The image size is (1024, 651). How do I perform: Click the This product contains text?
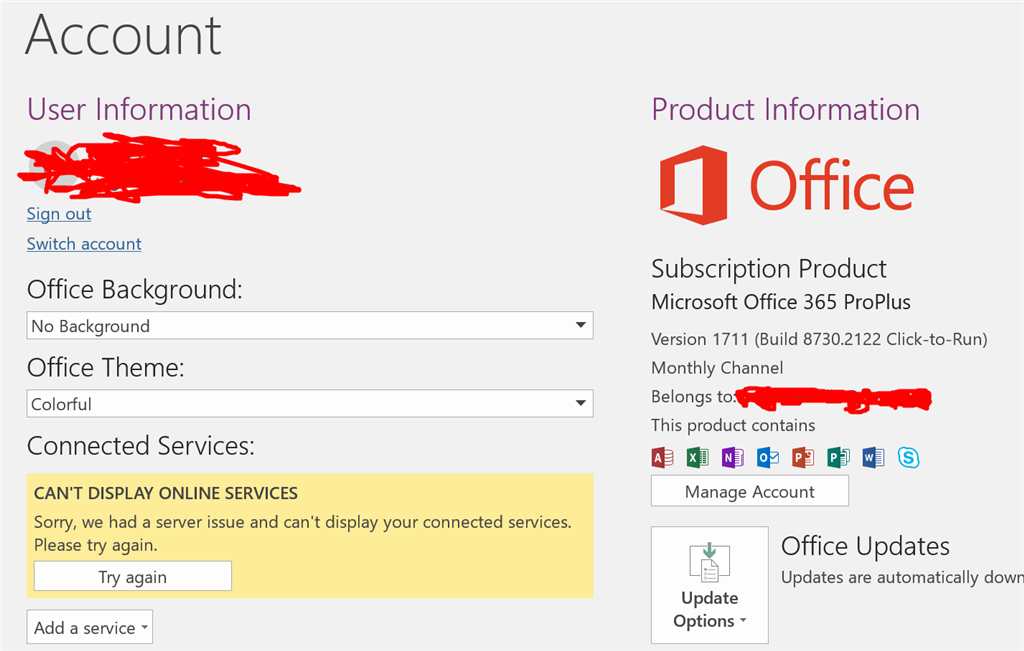click(733, 426)
